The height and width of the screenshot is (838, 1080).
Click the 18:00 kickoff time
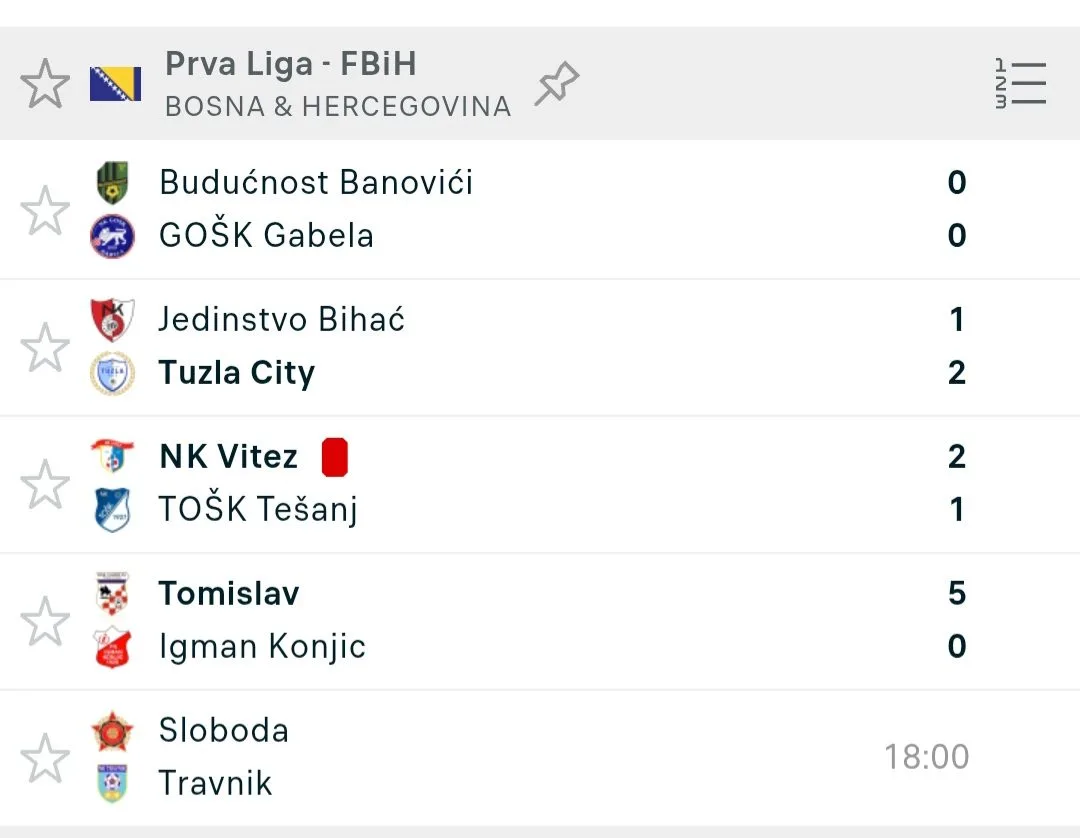[926, 757]
